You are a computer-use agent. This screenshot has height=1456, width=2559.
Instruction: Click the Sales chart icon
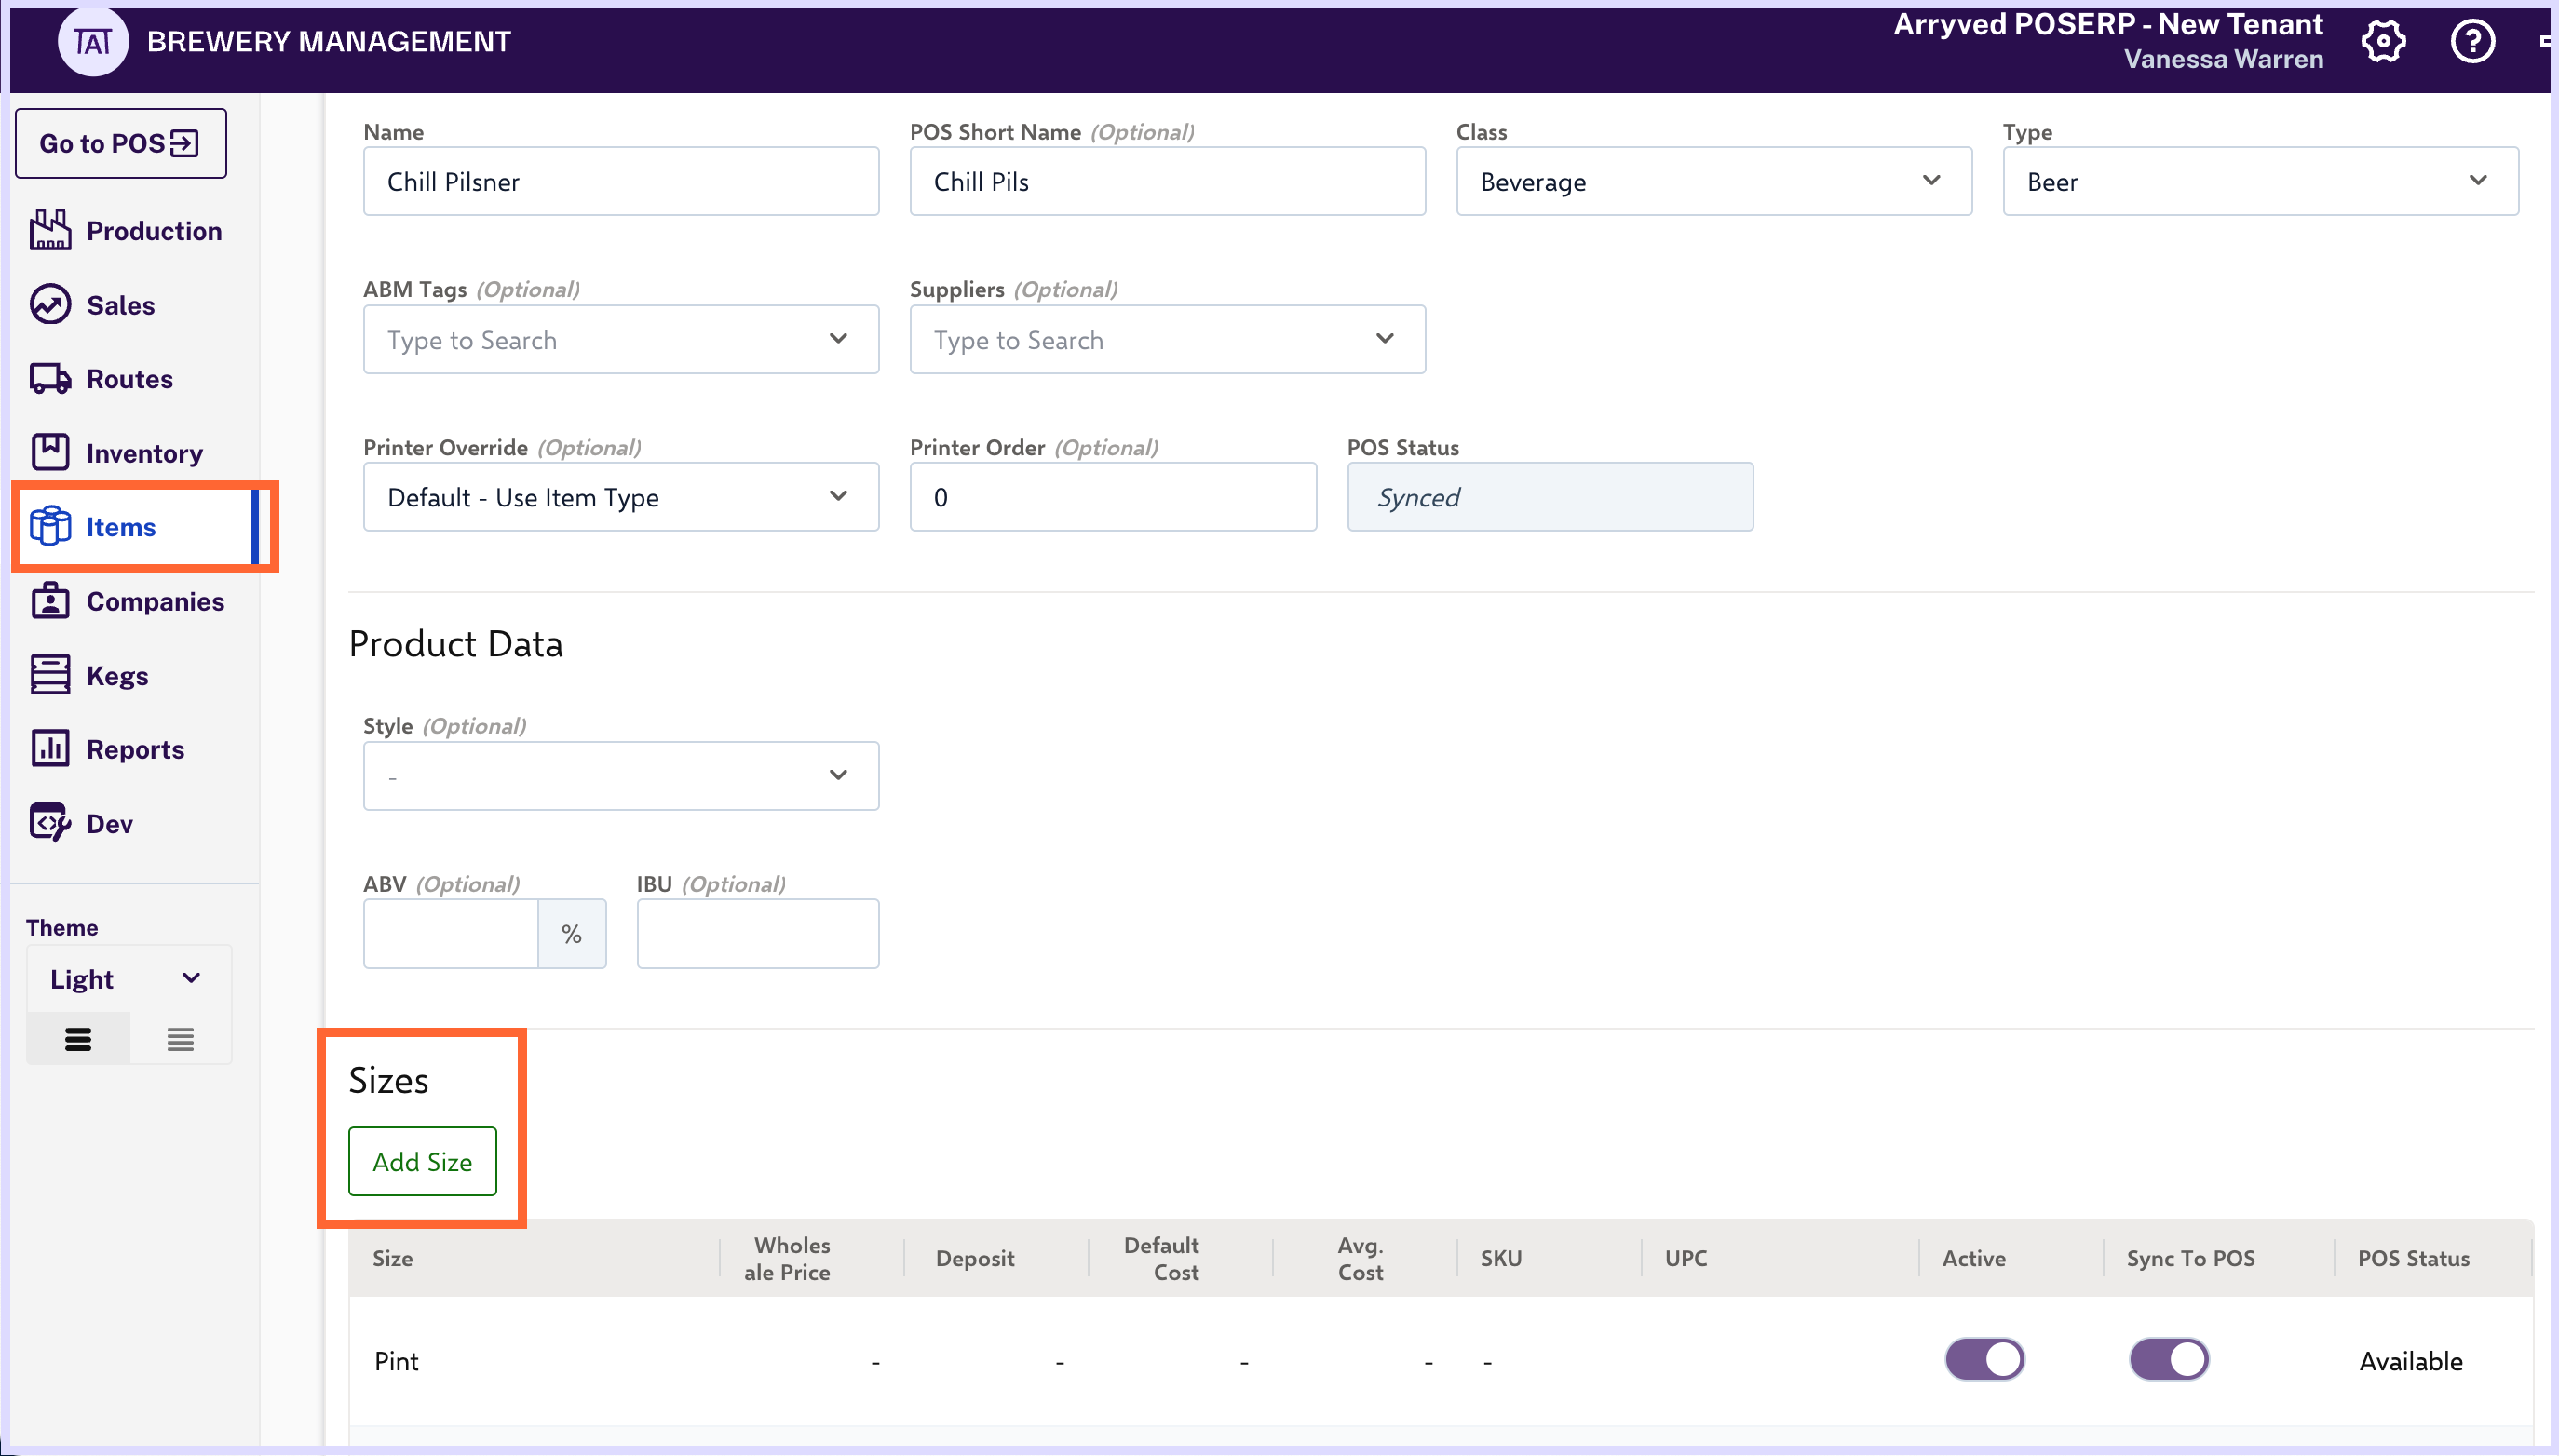(50, 304)
